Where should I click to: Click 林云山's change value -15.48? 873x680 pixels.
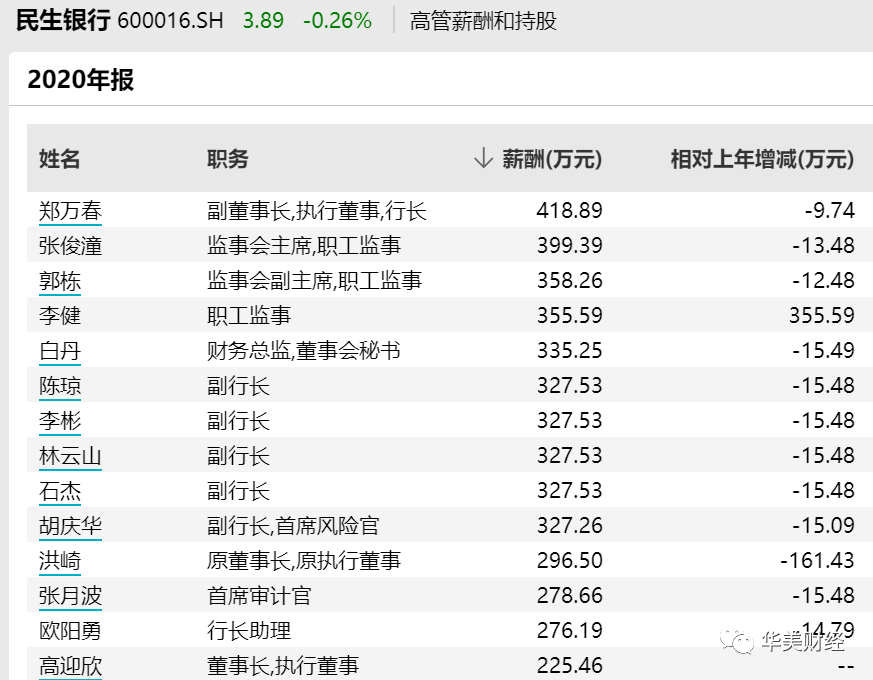pos(823,457)
